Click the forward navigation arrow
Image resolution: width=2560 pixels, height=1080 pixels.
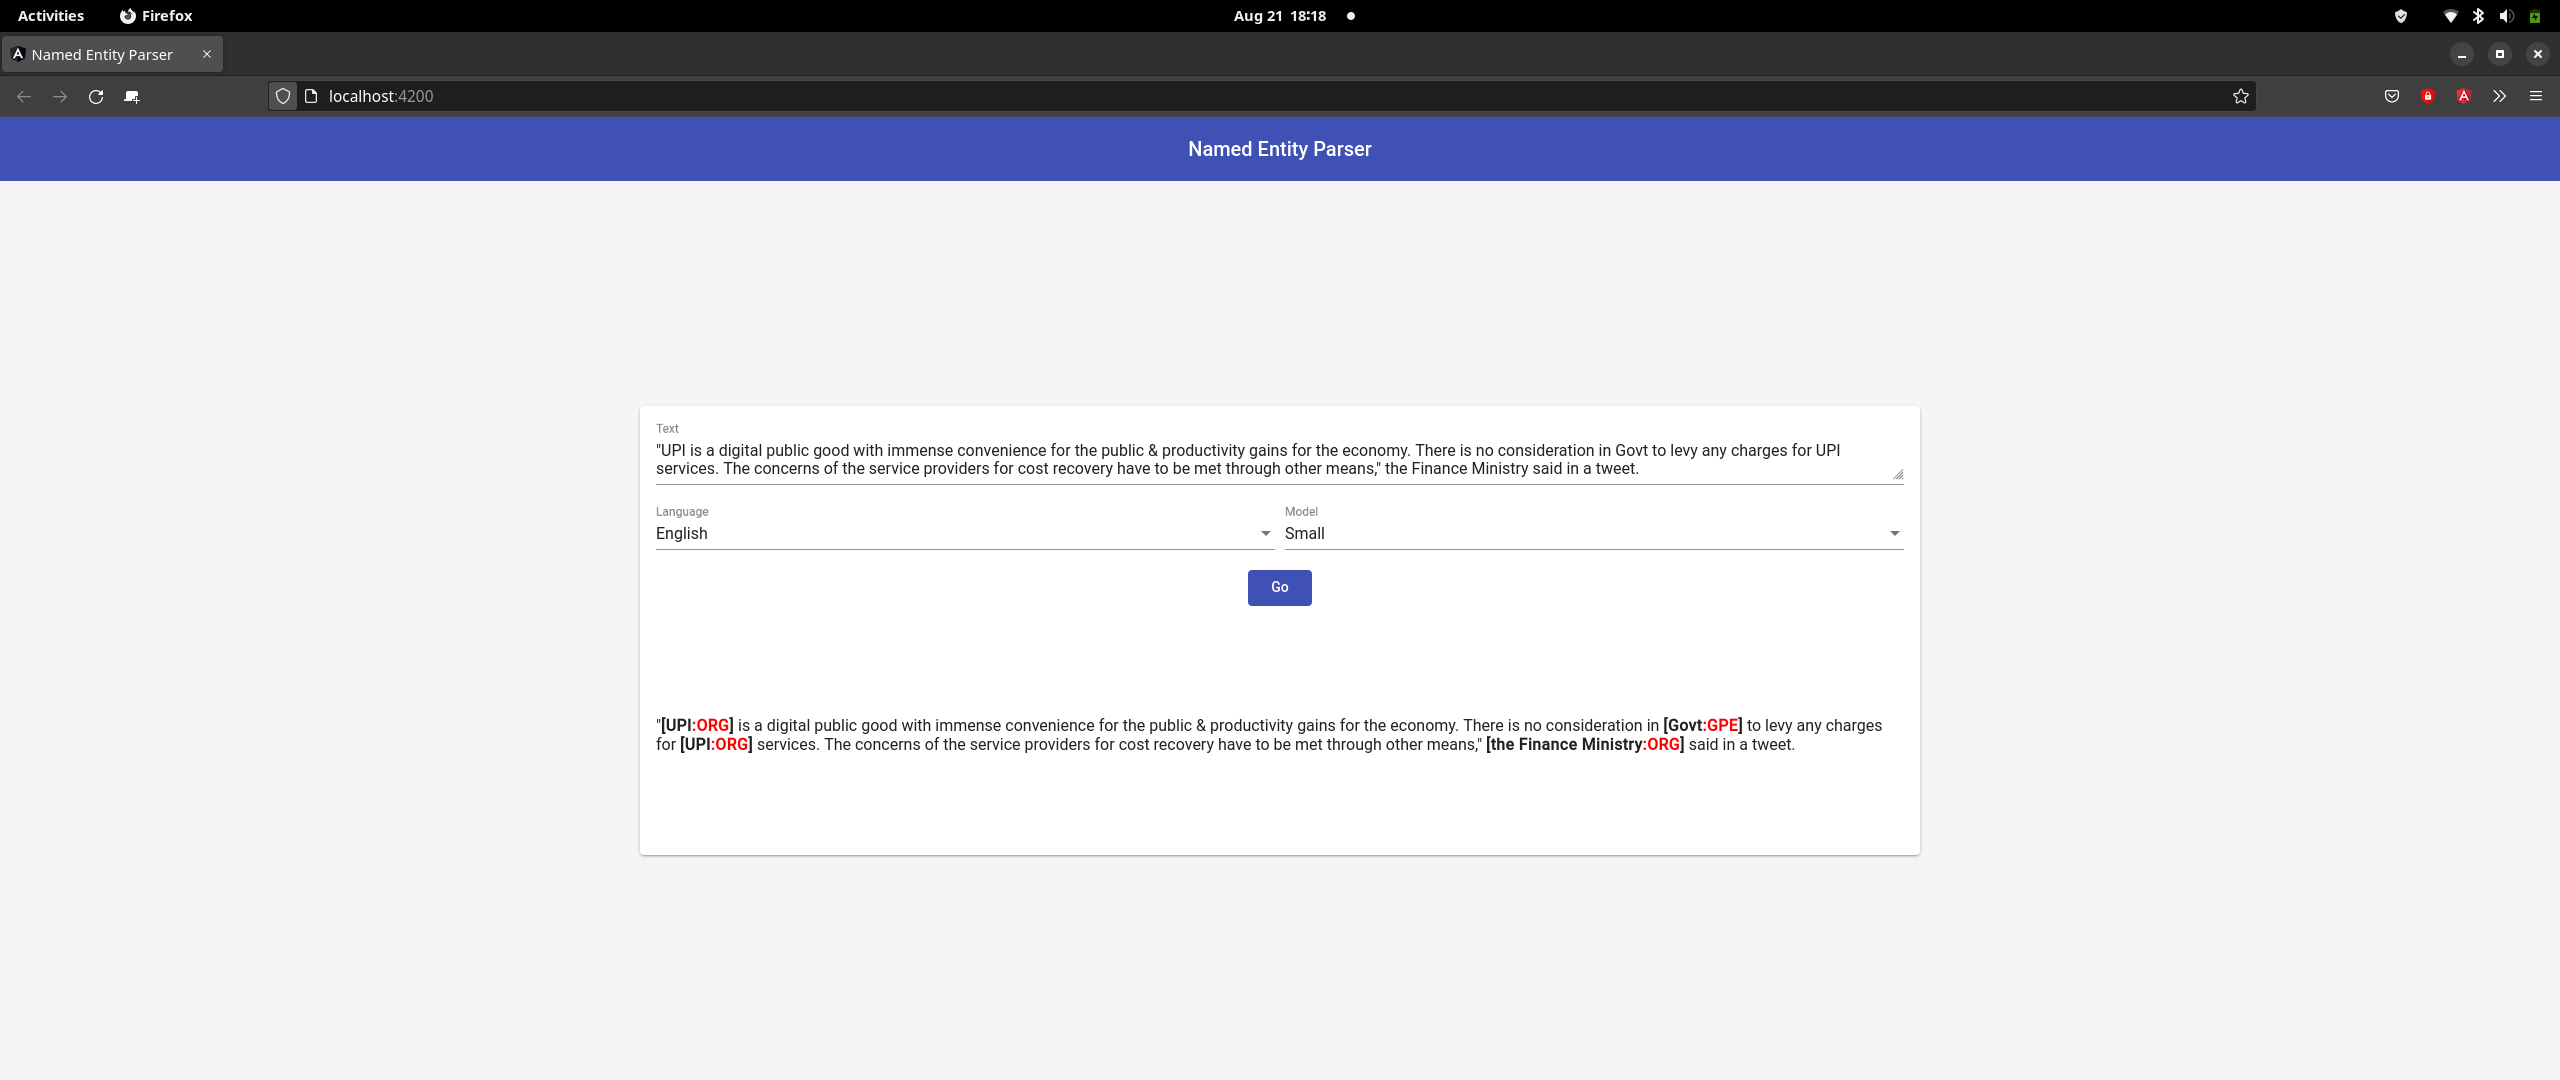click(60, 96)
